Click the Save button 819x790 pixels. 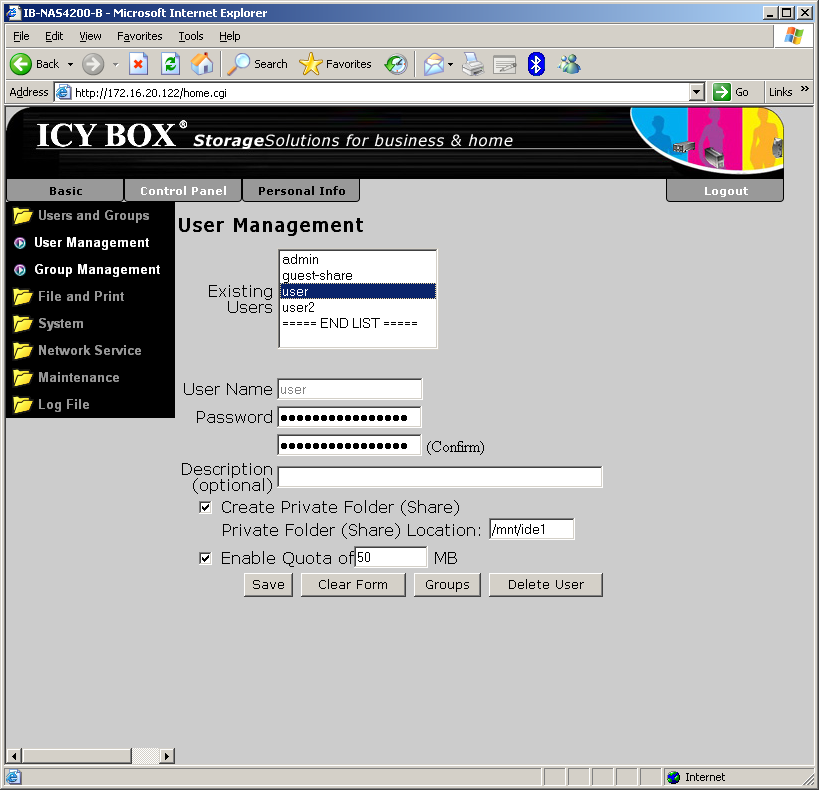pyautogui.click(x=268, y=585)
